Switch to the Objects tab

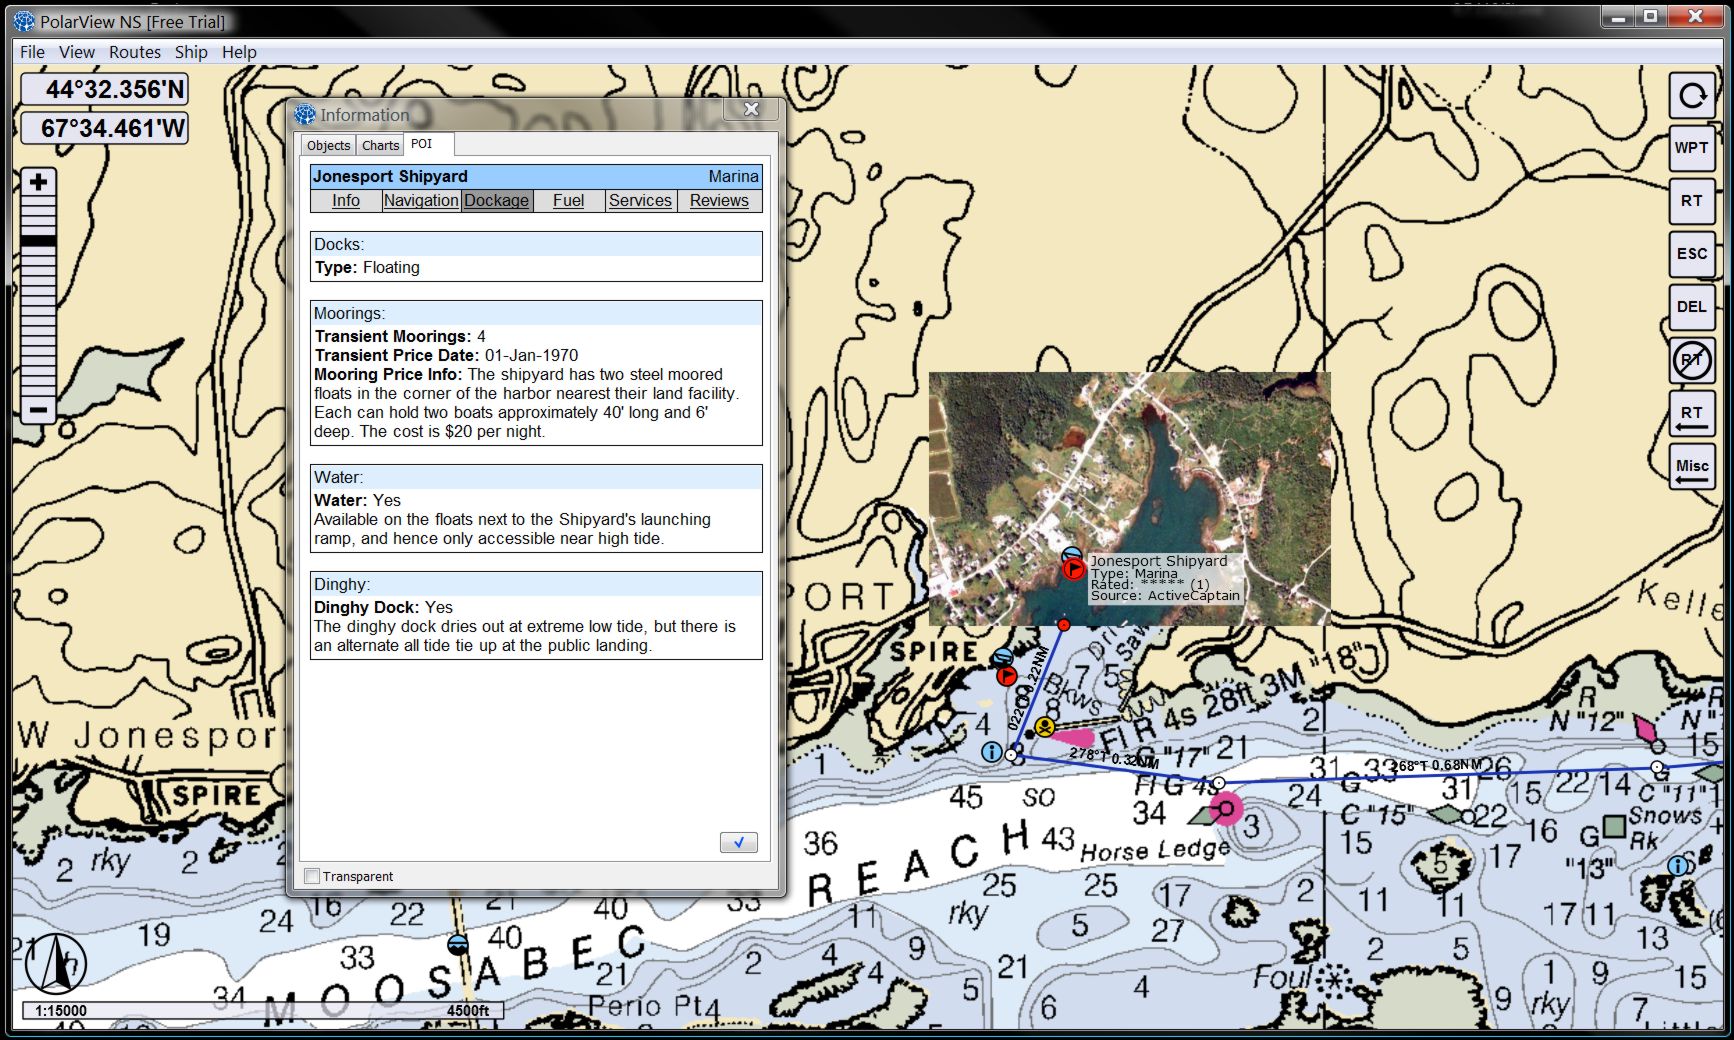point(328,145)
